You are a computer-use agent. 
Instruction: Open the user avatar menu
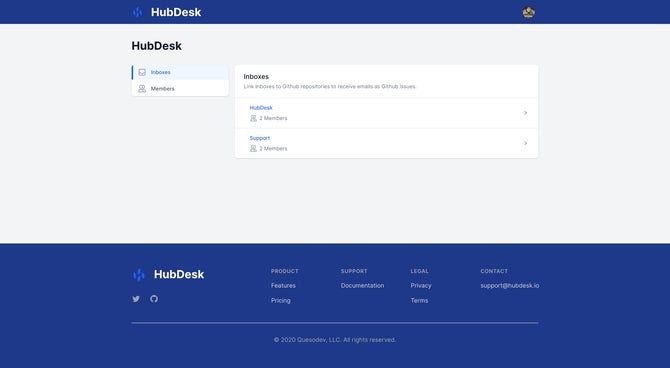tap(529, 12)
